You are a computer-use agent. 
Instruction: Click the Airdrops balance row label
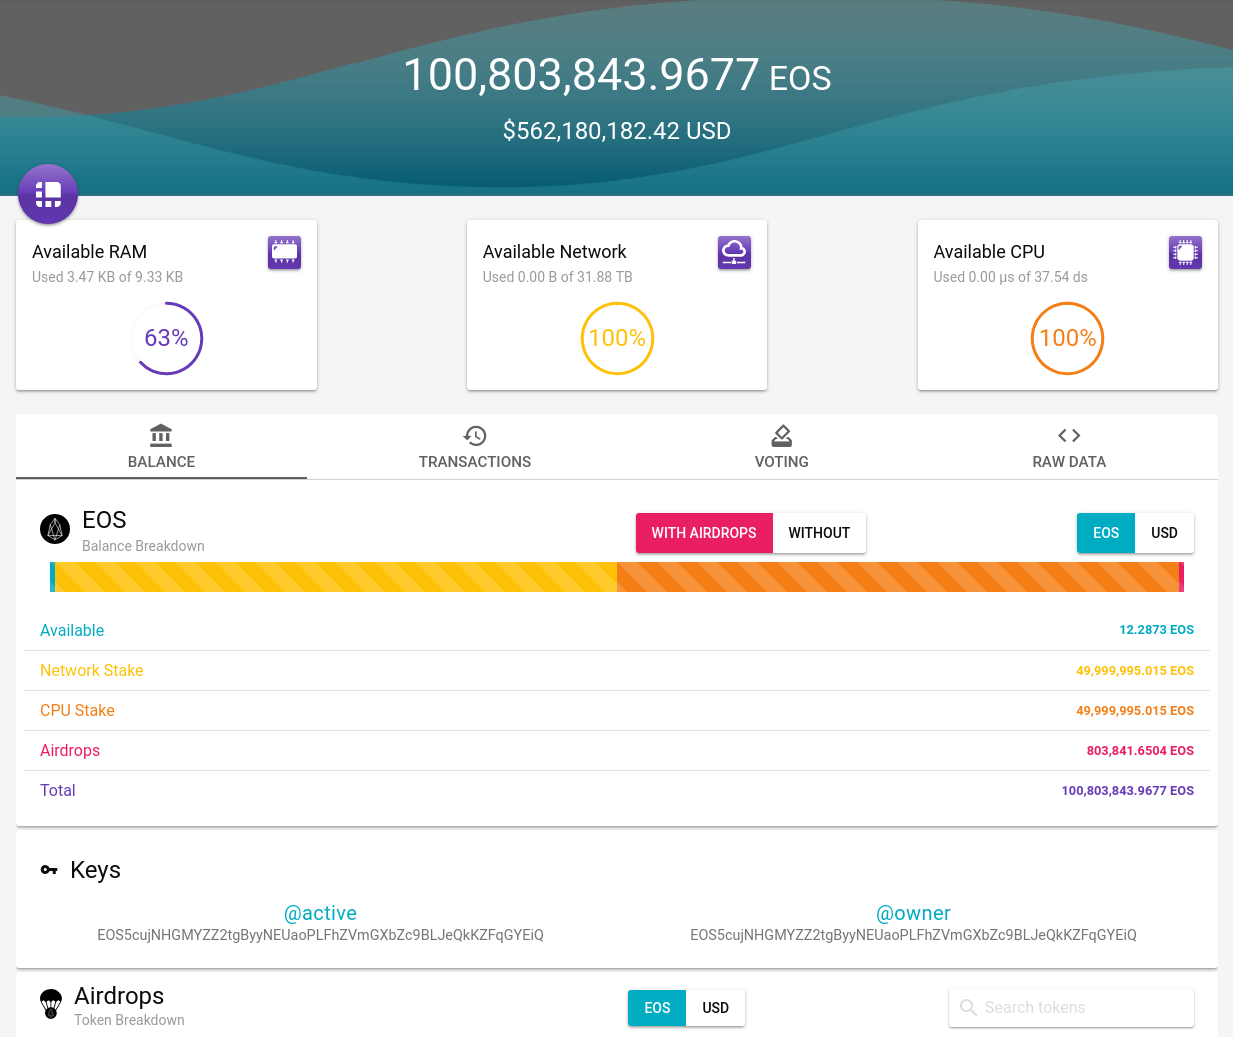[x=70, y=750]
